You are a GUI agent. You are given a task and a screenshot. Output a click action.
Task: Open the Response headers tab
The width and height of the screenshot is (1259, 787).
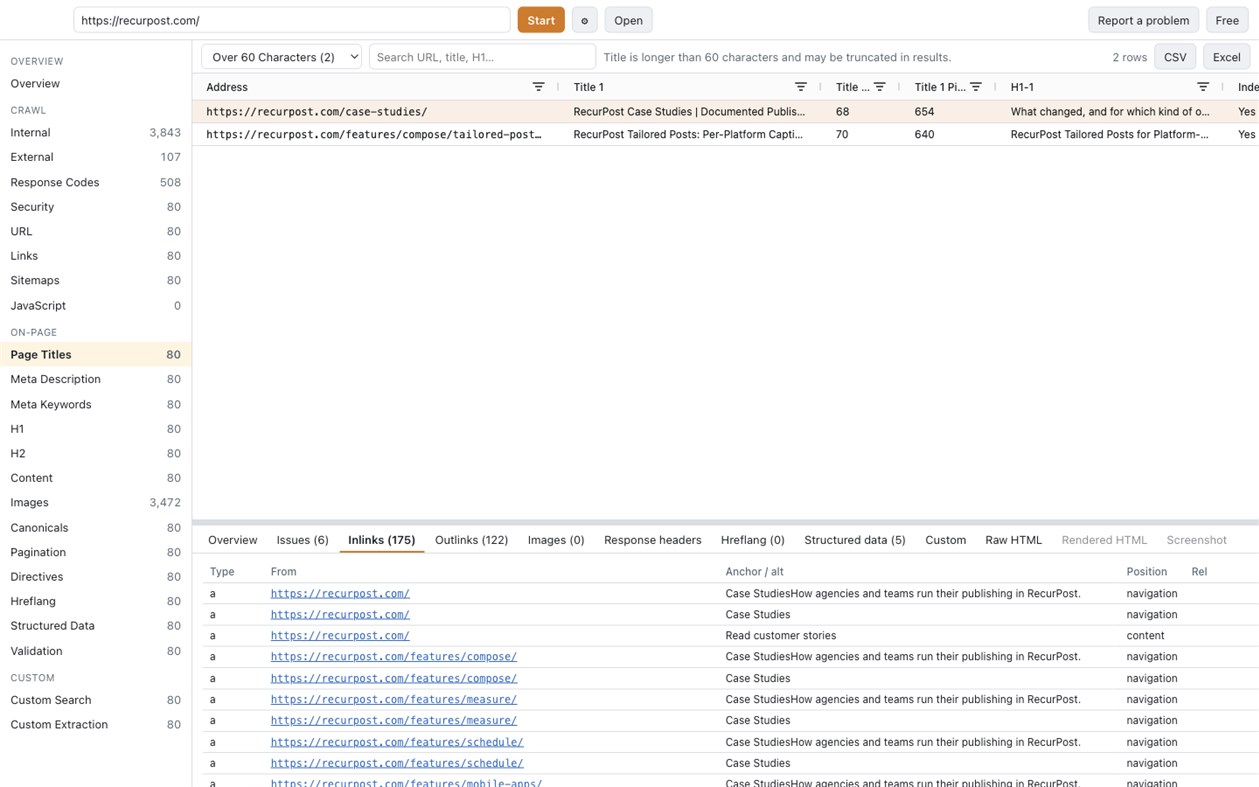653,540
